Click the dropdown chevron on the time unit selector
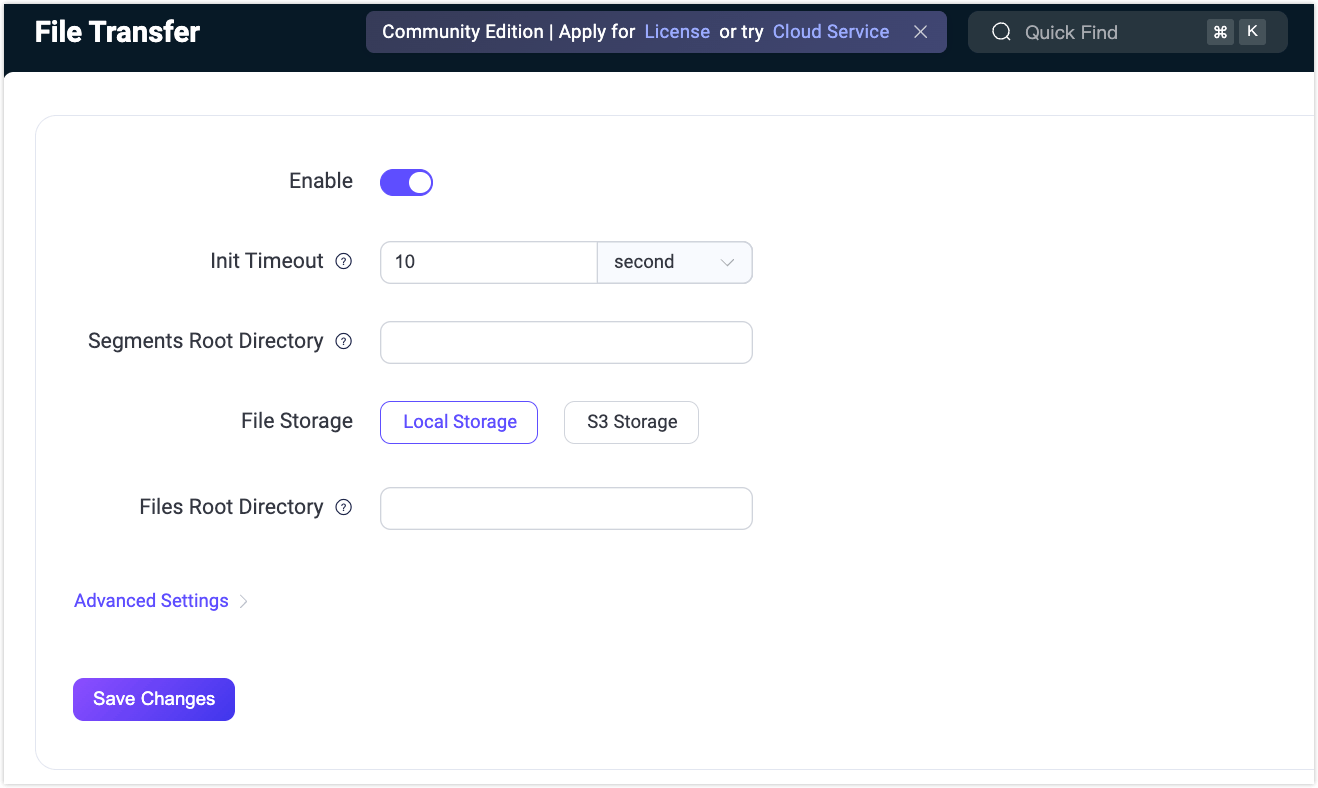1318x788 pixels. click(727, 262)
